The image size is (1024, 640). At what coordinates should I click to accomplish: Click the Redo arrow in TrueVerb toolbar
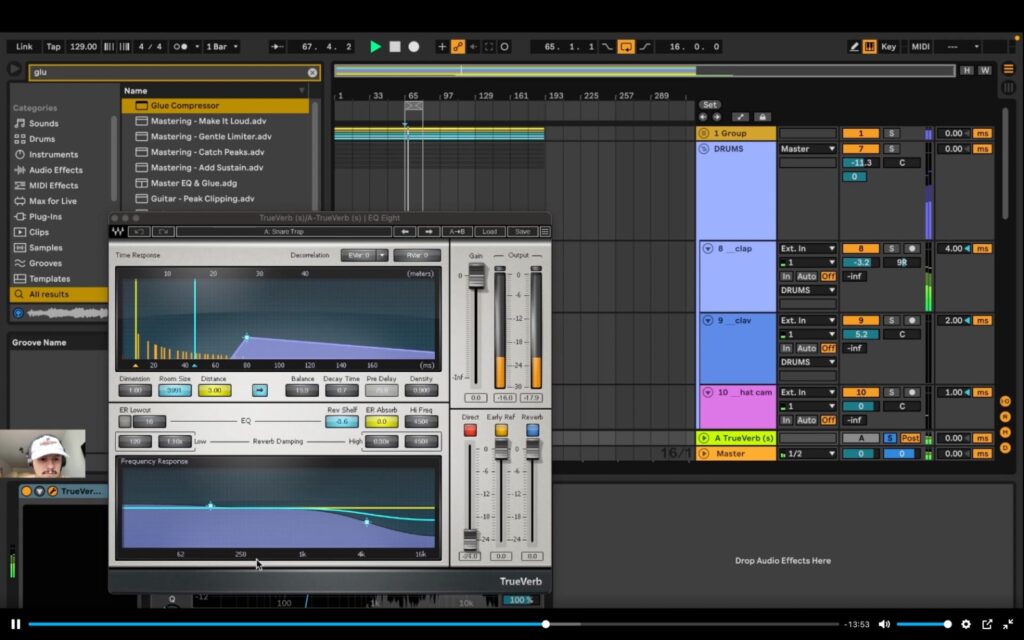(163, 231)
